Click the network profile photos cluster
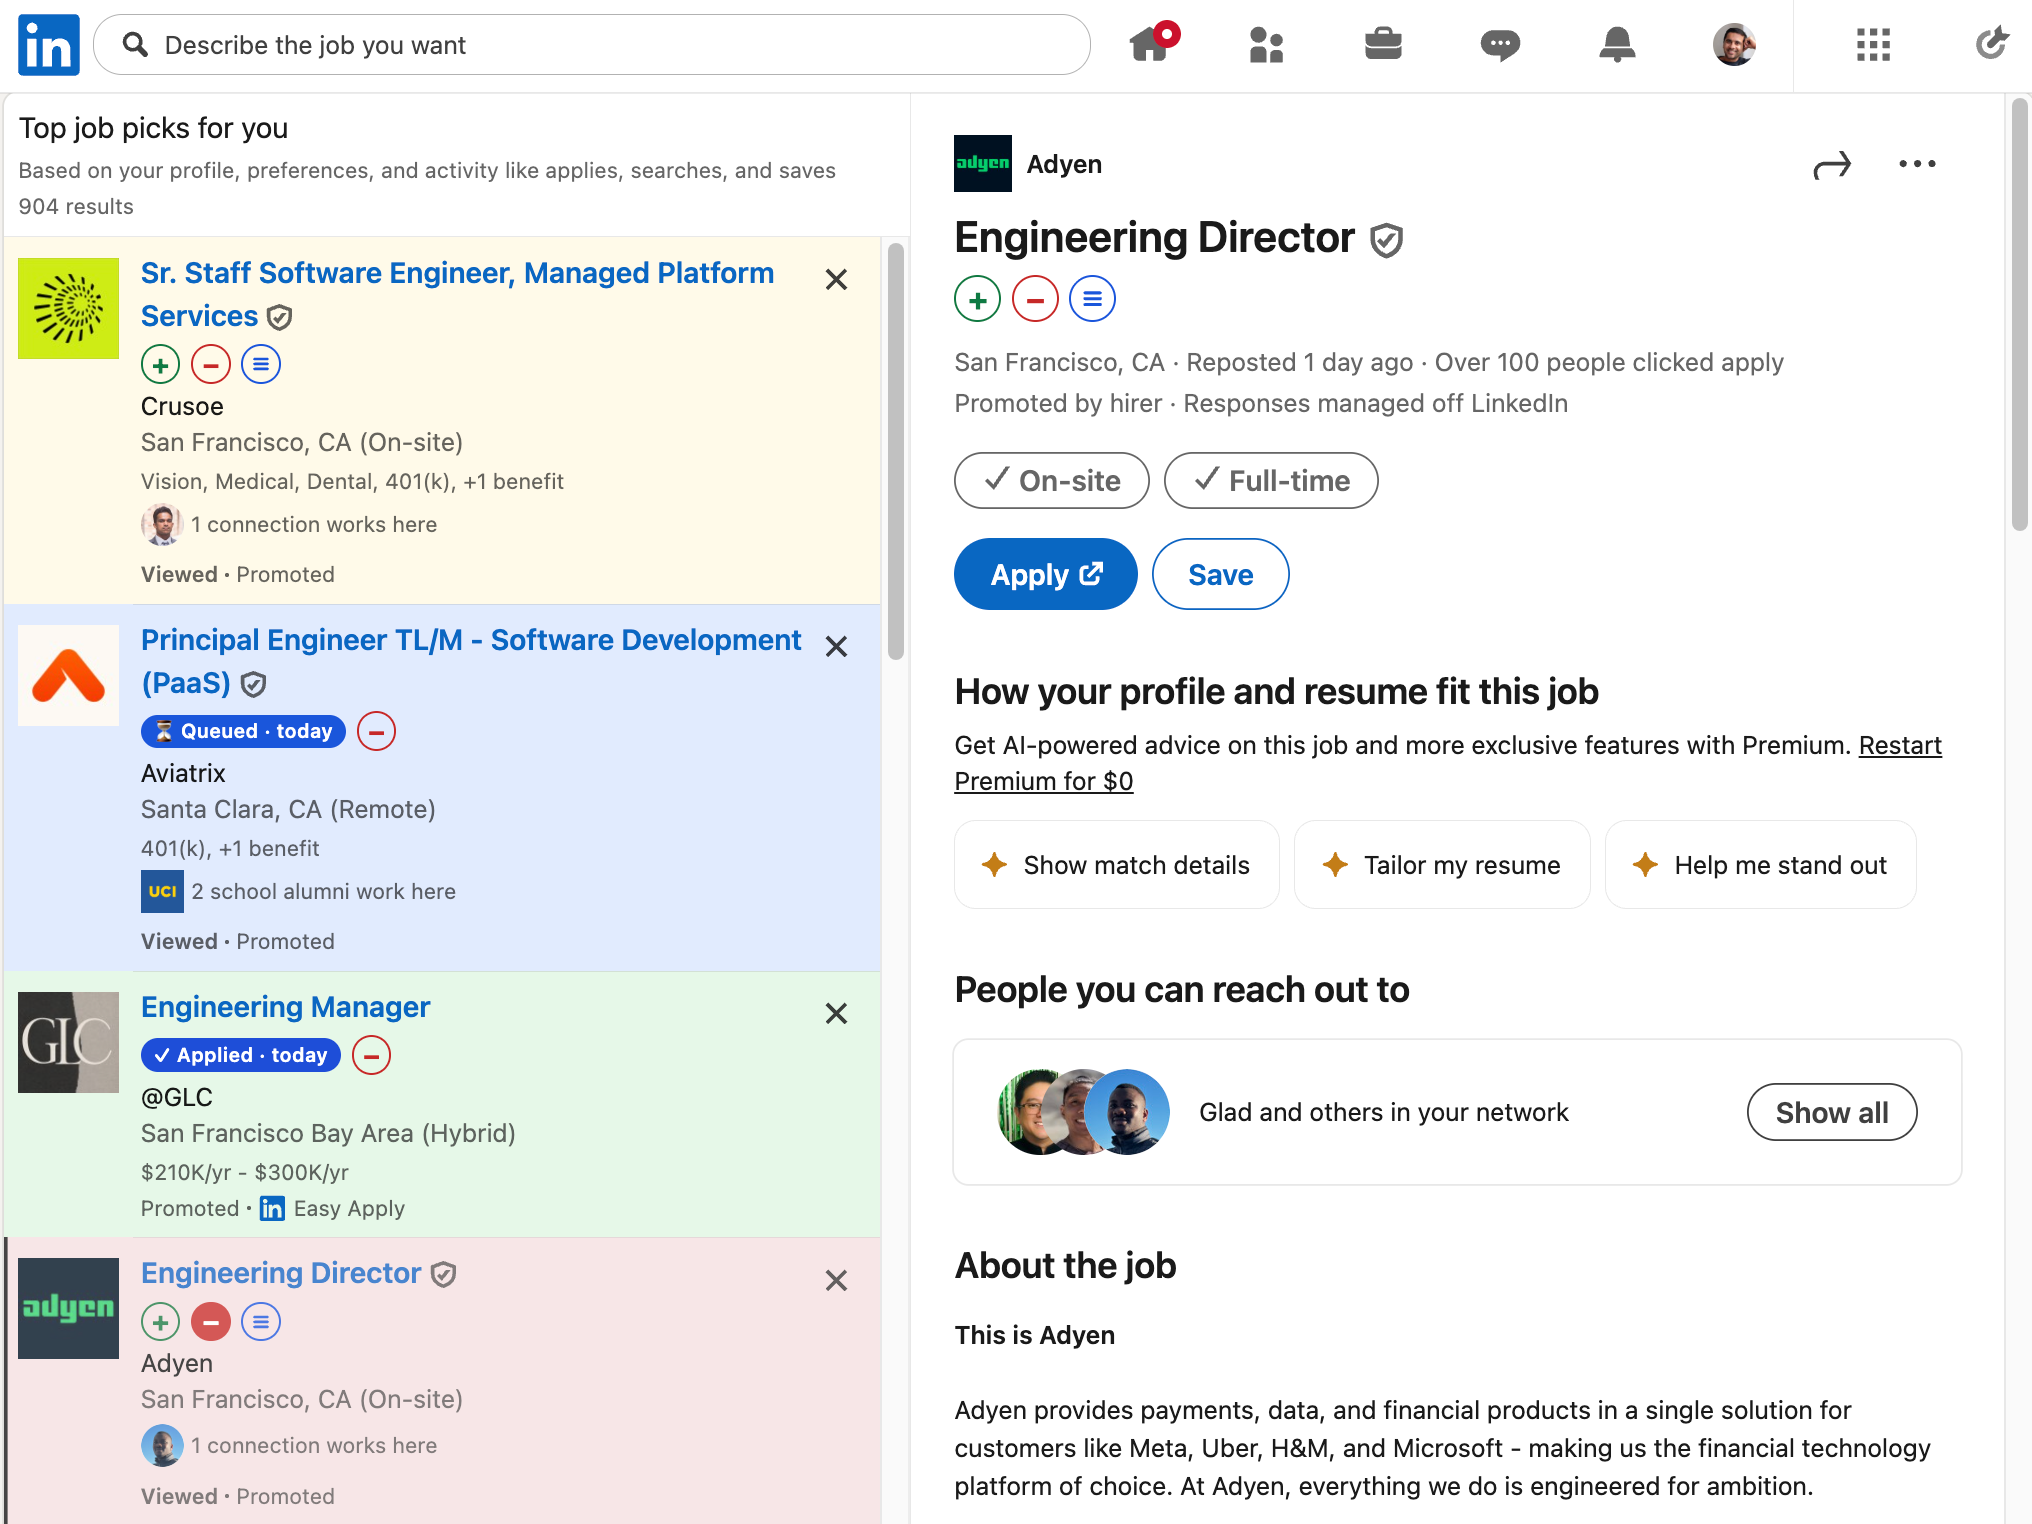The width and height of the screenshot is (2032, 1524). 1083,1113
